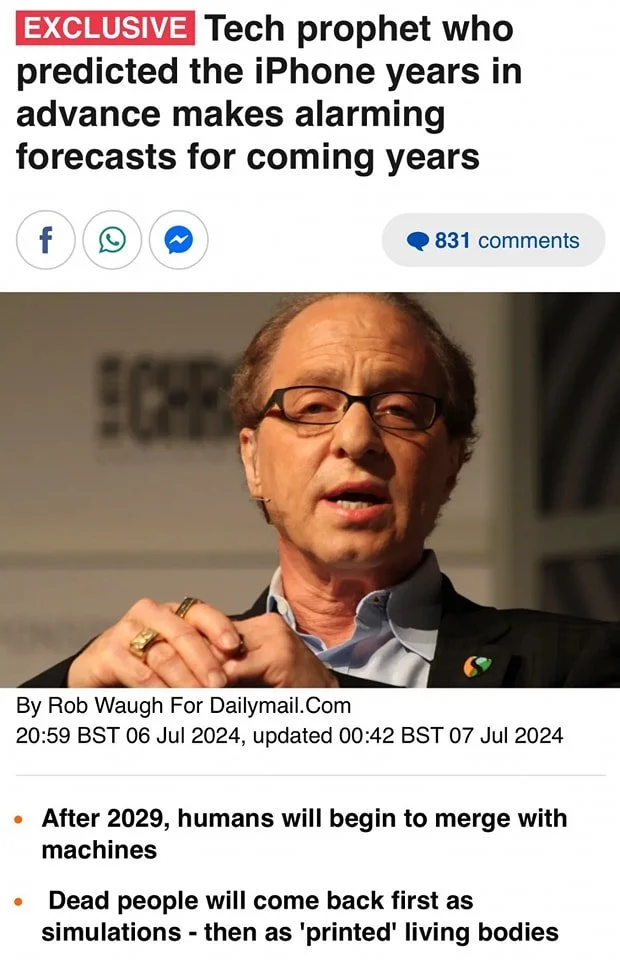Share the article via Messenger icon
The image size is (620, 960).
pos(179,240)
